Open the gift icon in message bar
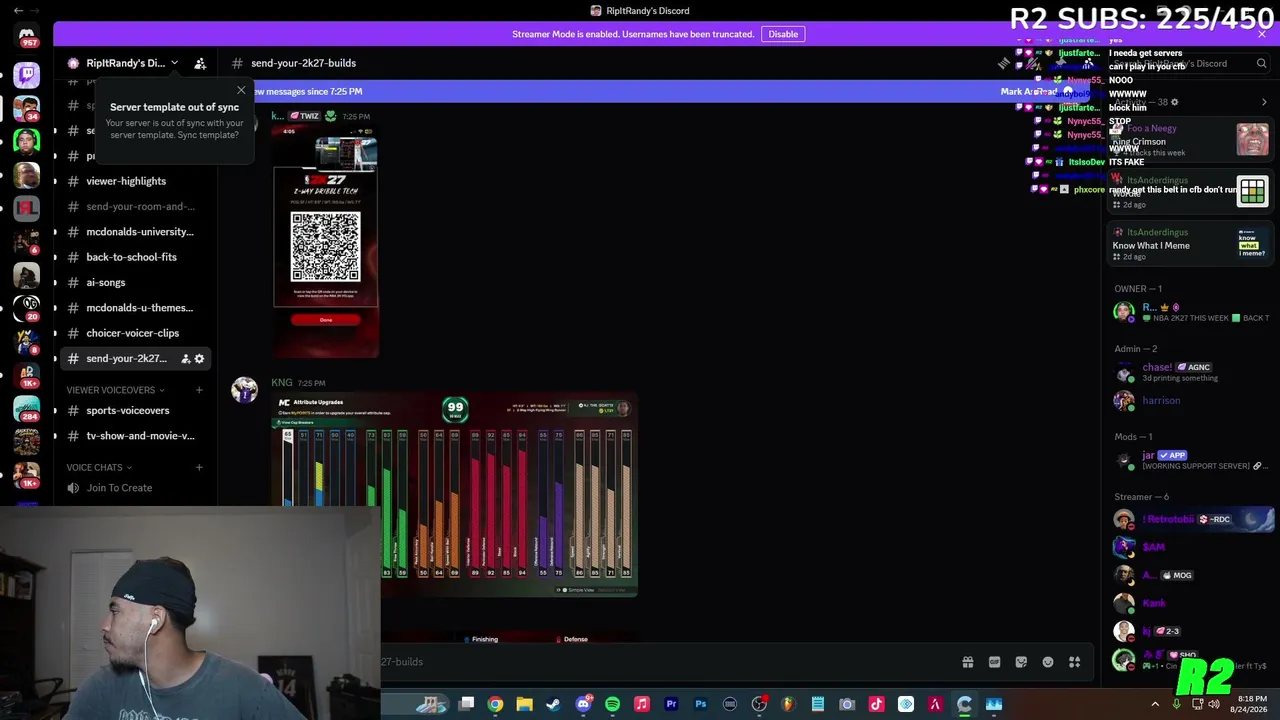This screenshot has height=720, width=1280. pyautogui.click(x=968, y=662)
